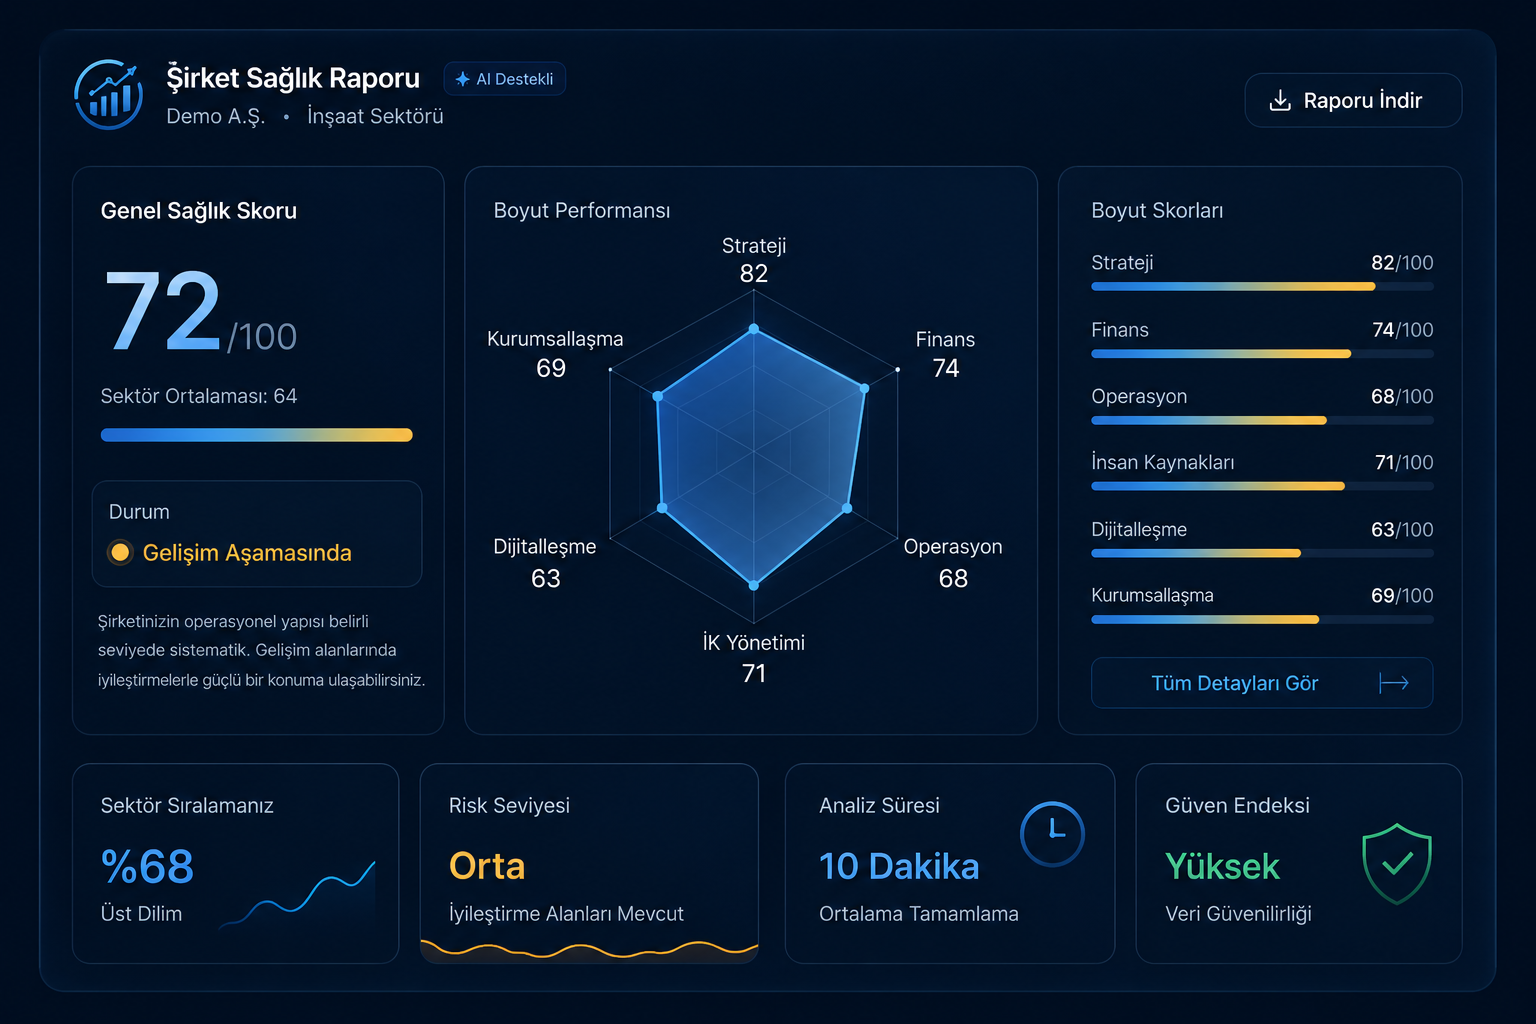The width and height of the screenshot is (1536, 1024).
Task: Click the Finans score bar
Action: pos(1262,354)
